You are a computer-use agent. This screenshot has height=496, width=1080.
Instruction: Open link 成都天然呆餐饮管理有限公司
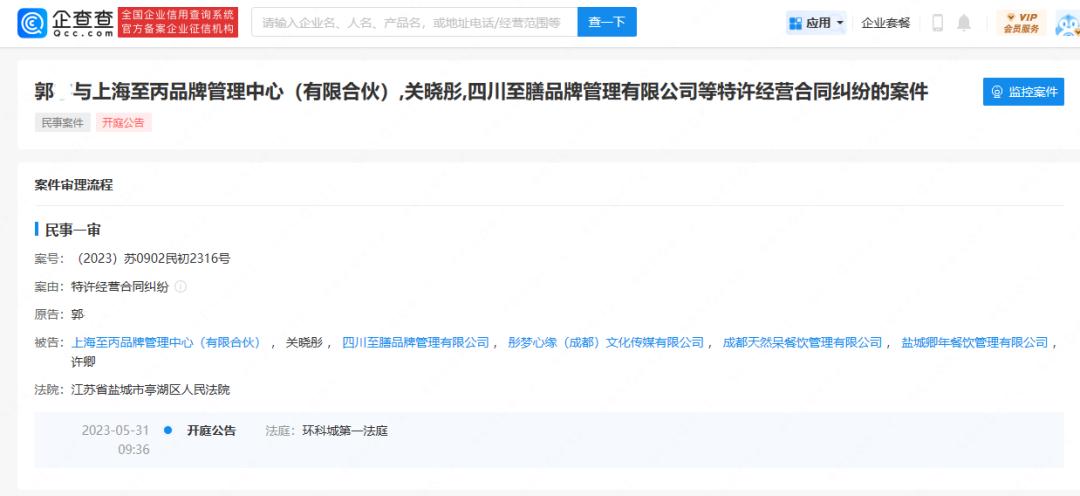click(802, 342)
